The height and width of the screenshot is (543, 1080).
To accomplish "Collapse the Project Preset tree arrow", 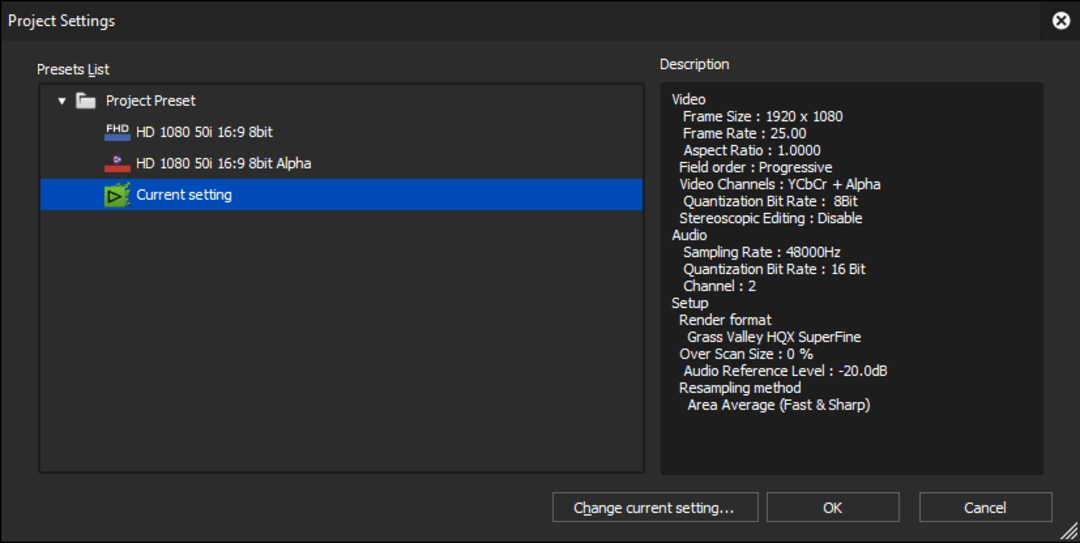I will pyautogui.click(x=62, y=101).
